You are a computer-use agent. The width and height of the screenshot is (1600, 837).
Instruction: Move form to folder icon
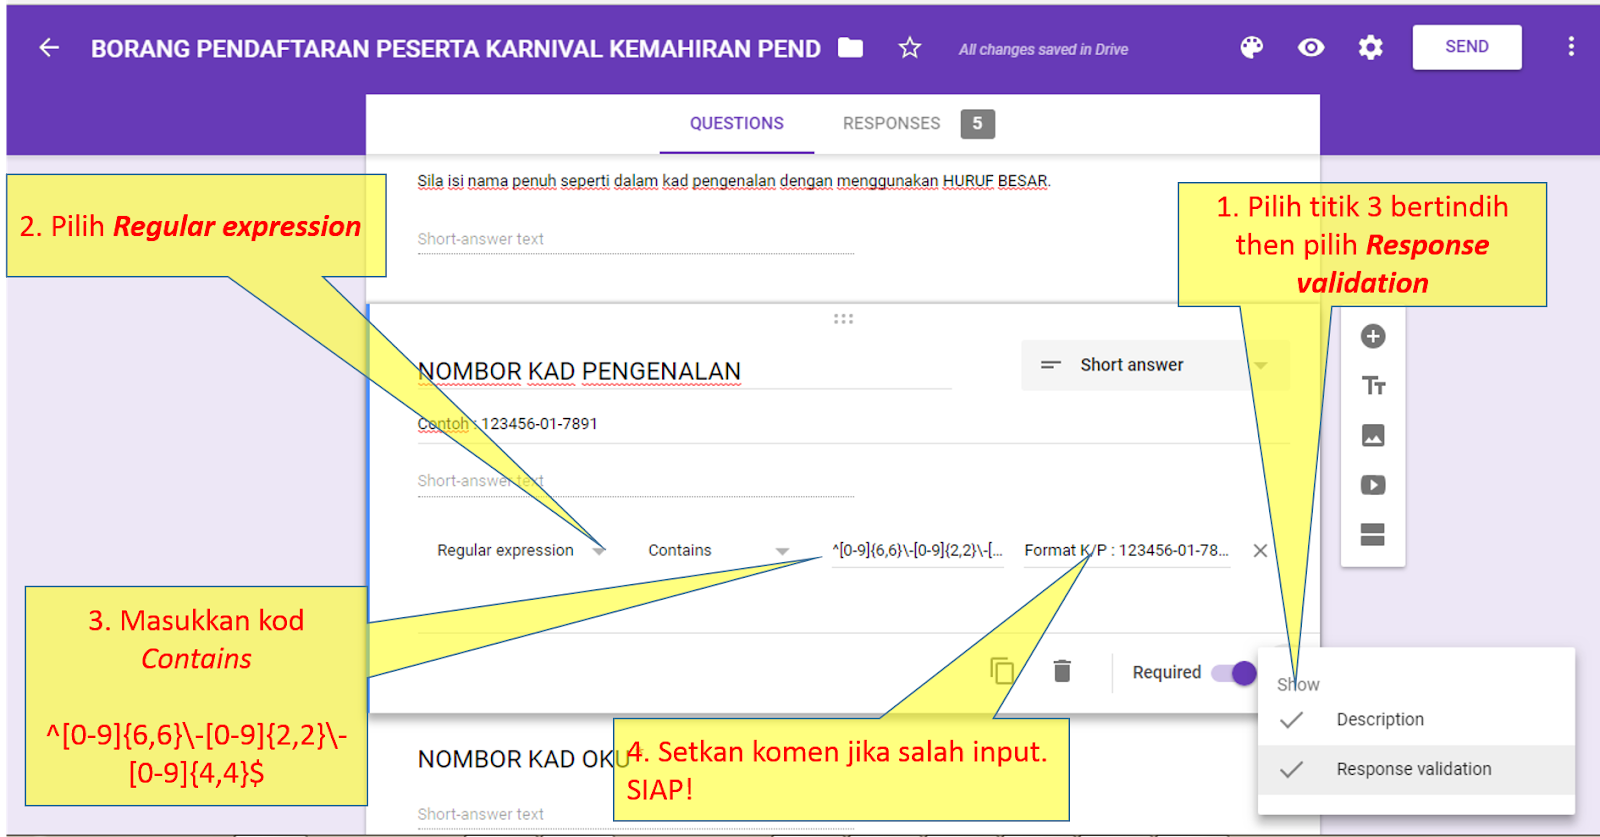click(x=850, y=47)
